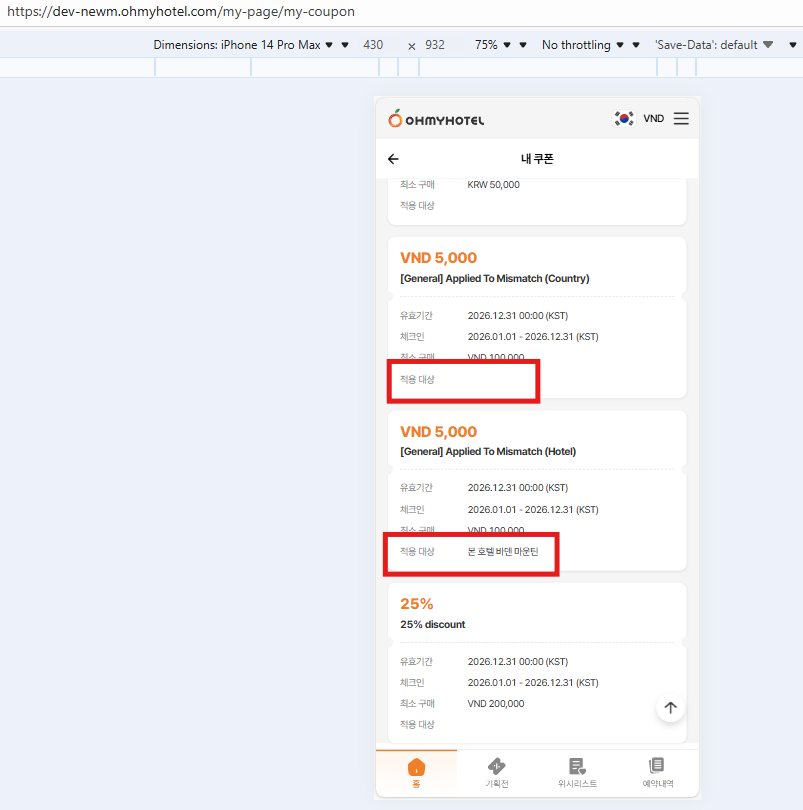Screen dimensions: 803x810
Task: Open the hamburger menu
Action: [x=681, y=119]
